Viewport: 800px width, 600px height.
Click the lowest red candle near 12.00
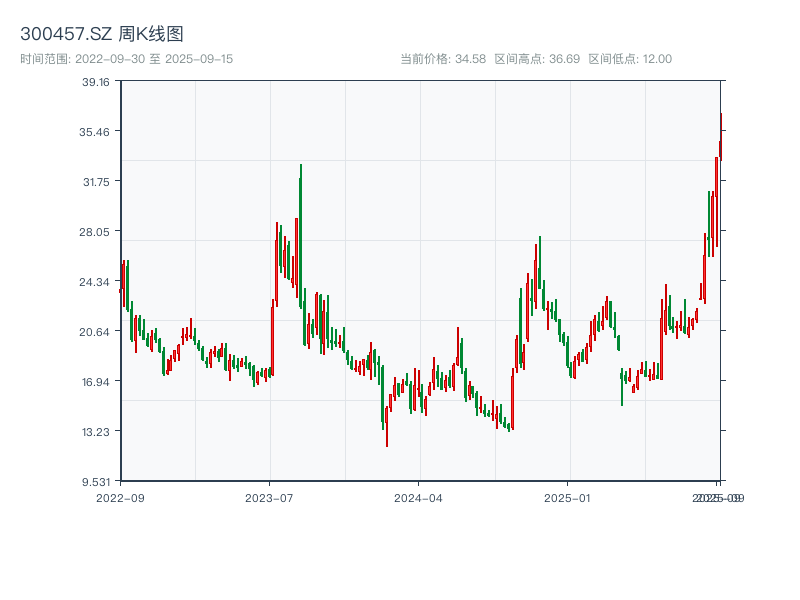[387, 427]
